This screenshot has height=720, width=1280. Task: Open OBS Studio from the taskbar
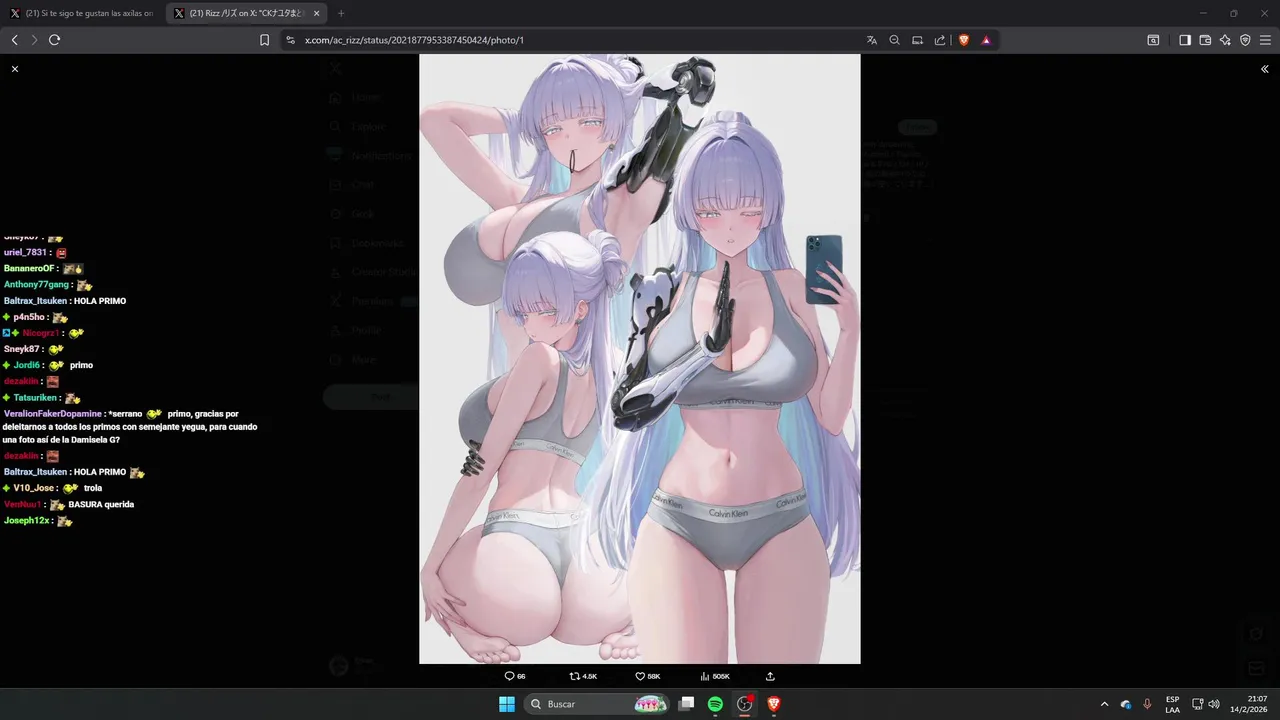coord(744,704)
